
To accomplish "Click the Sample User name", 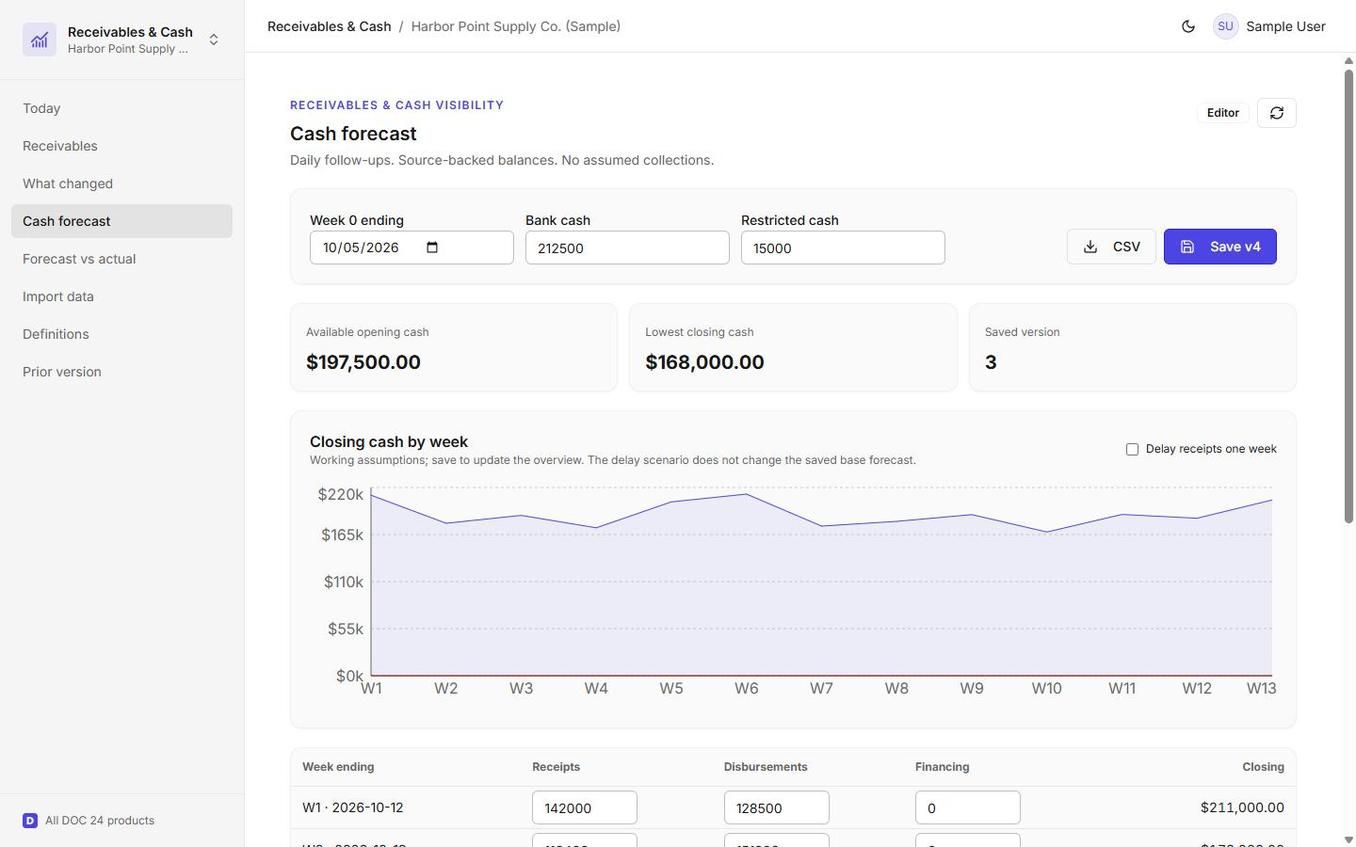I will [1286, 26].
